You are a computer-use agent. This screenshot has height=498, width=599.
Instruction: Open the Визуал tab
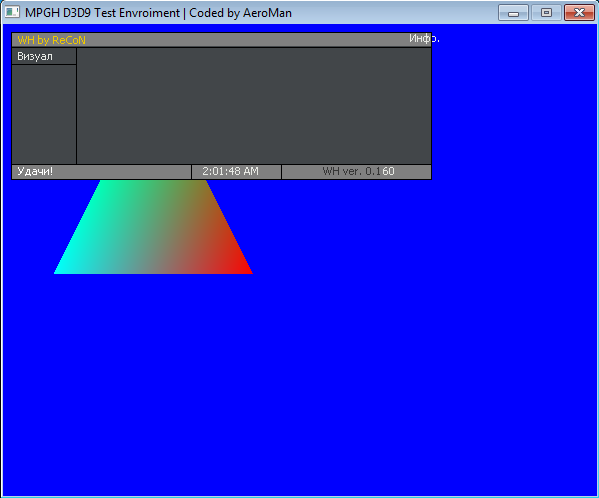pos(44,57)
